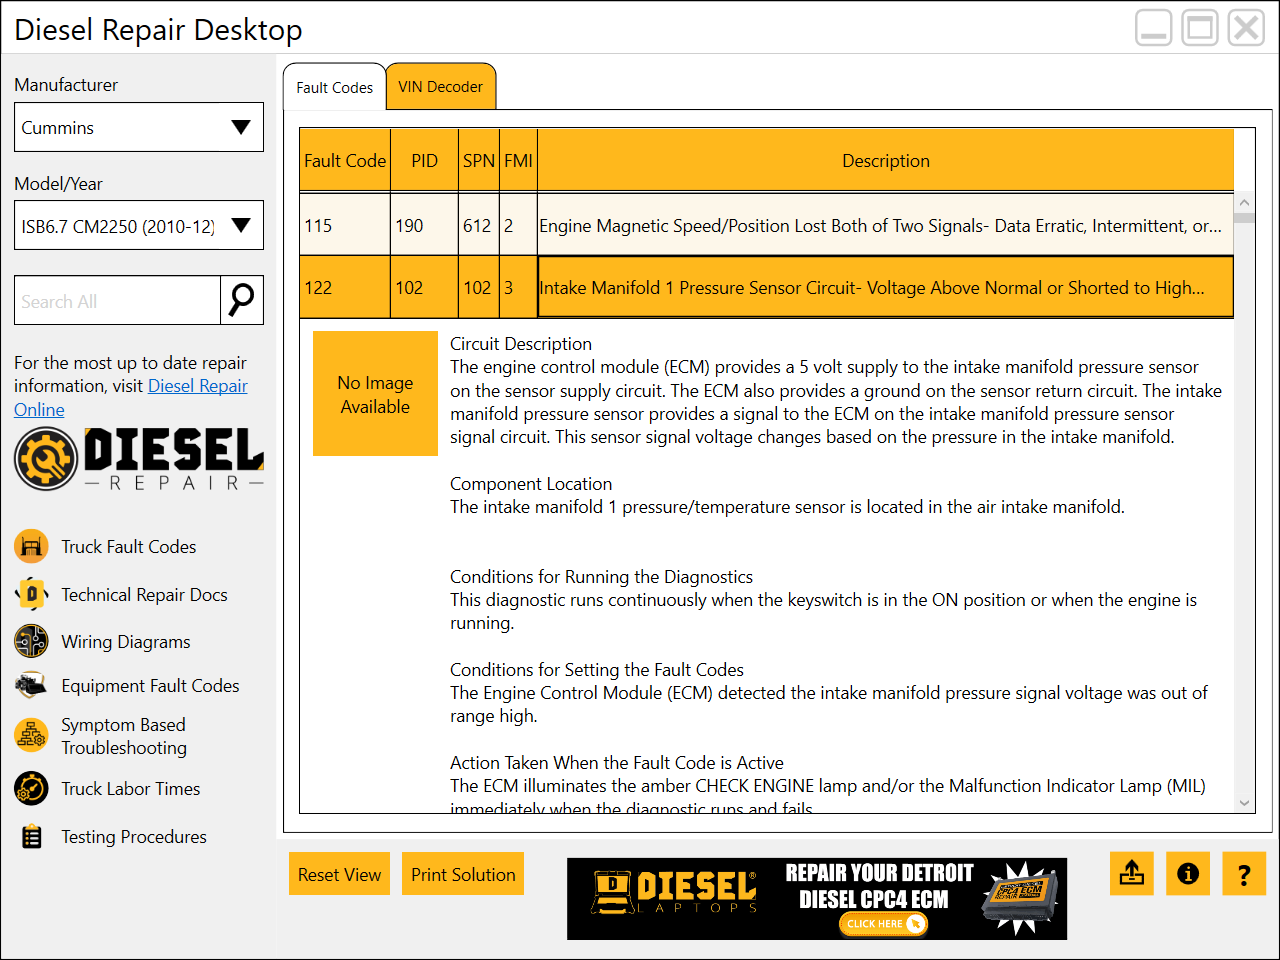Viewport: 1280px width, 960px height.
Task: Open the Manufacturer dropdown
Action: [138, 127]
